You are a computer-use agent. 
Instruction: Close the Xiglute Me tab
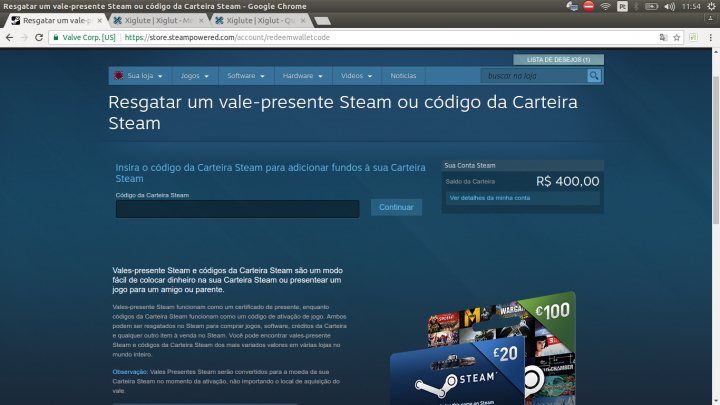pos(201,21)
